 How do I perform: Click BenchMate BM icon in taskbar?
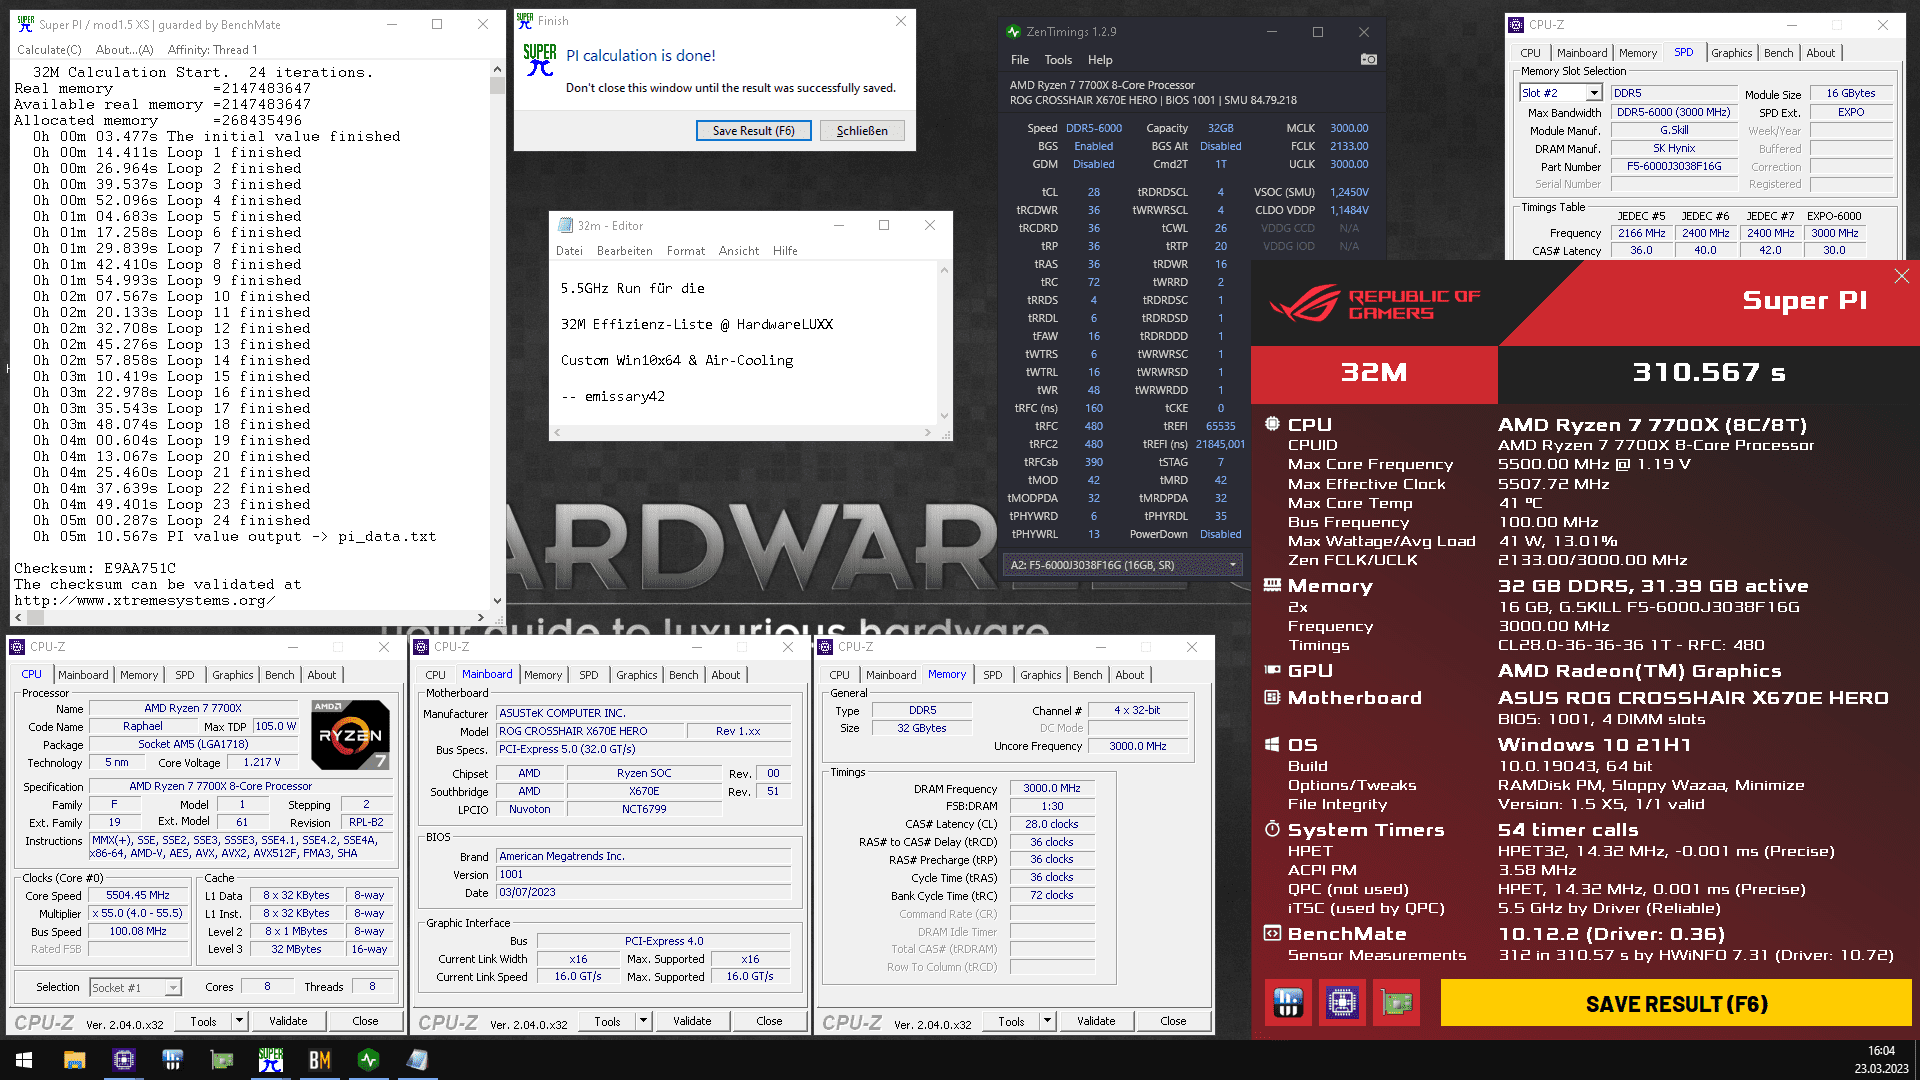tap(319, 1060)
